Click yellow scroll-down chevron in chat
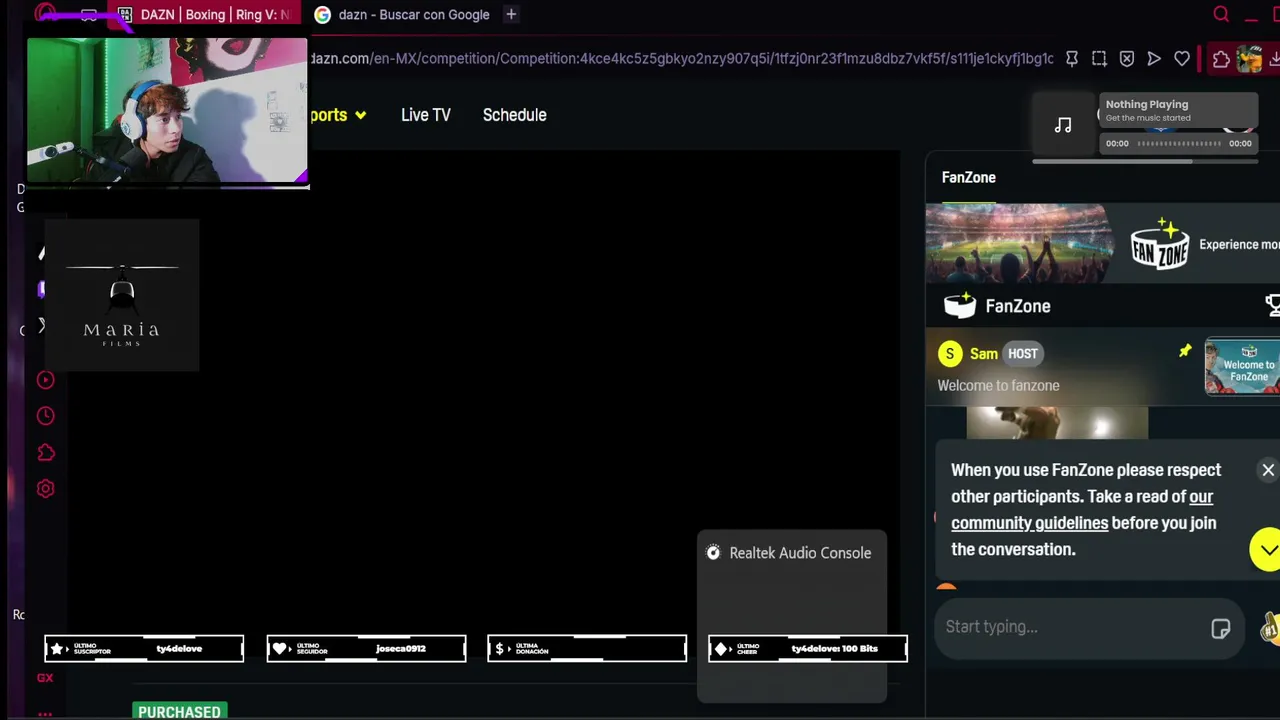The image size is (1280, 720). (x=1266, y=550)
